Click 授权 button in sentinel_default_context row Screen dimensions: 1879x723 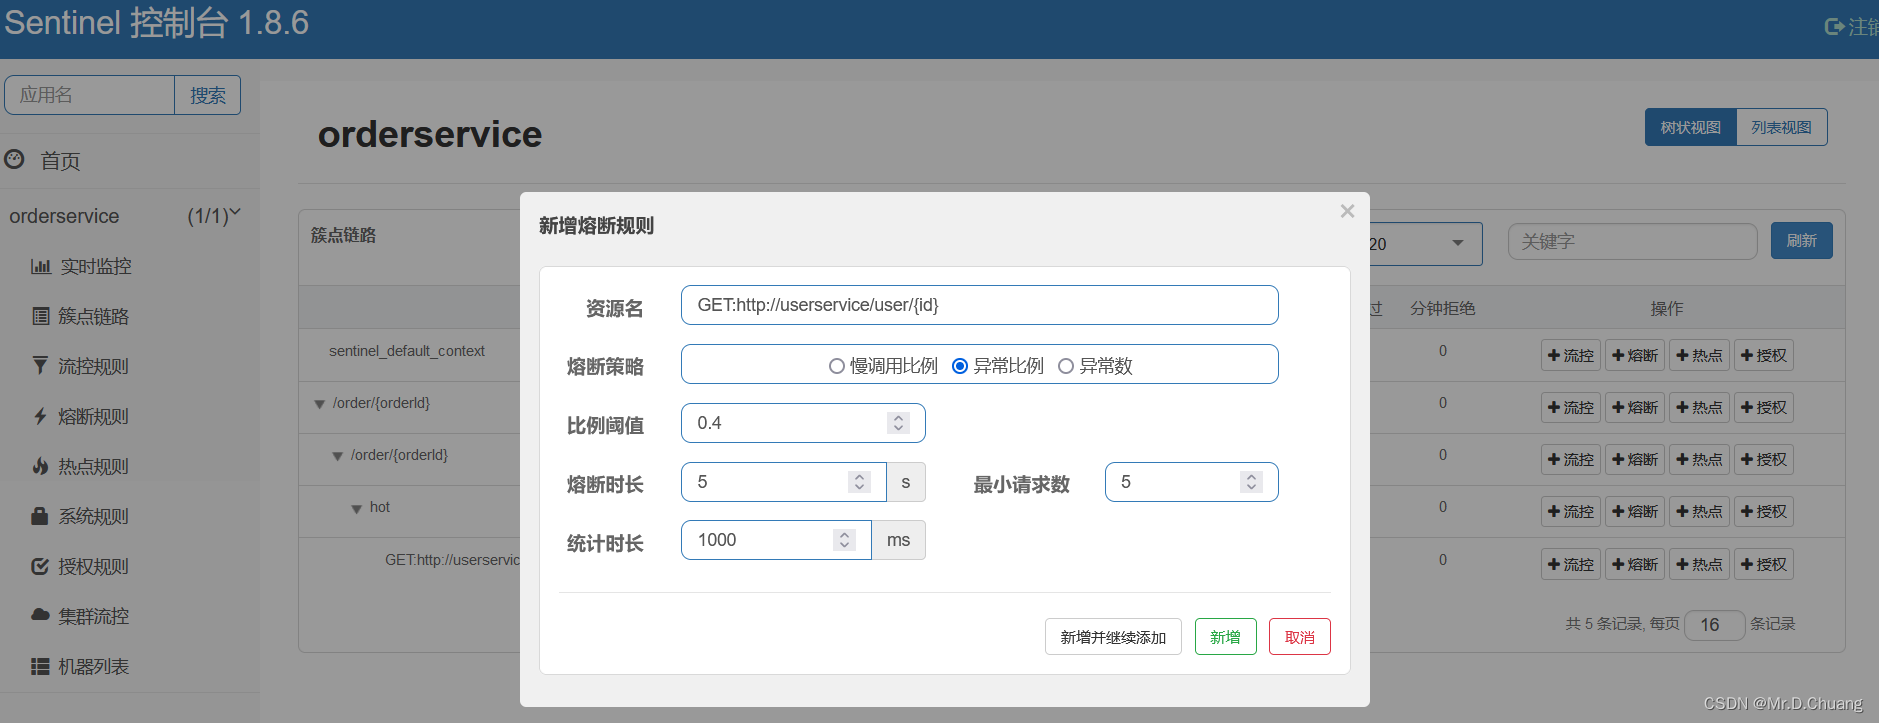click(x=1764, y=355)
